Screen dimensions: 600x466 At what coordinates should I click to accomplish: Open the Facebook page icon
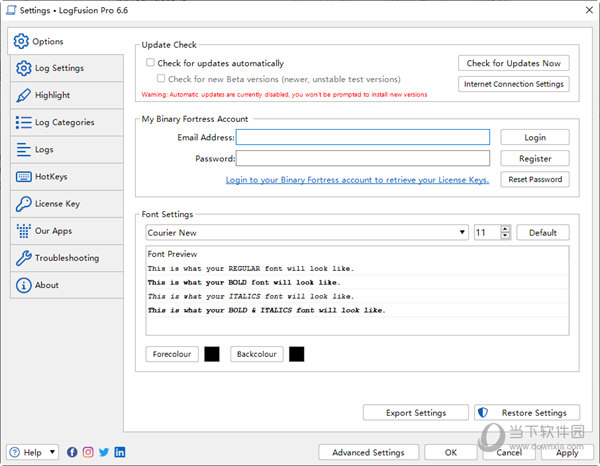click(x=72, y=452)
